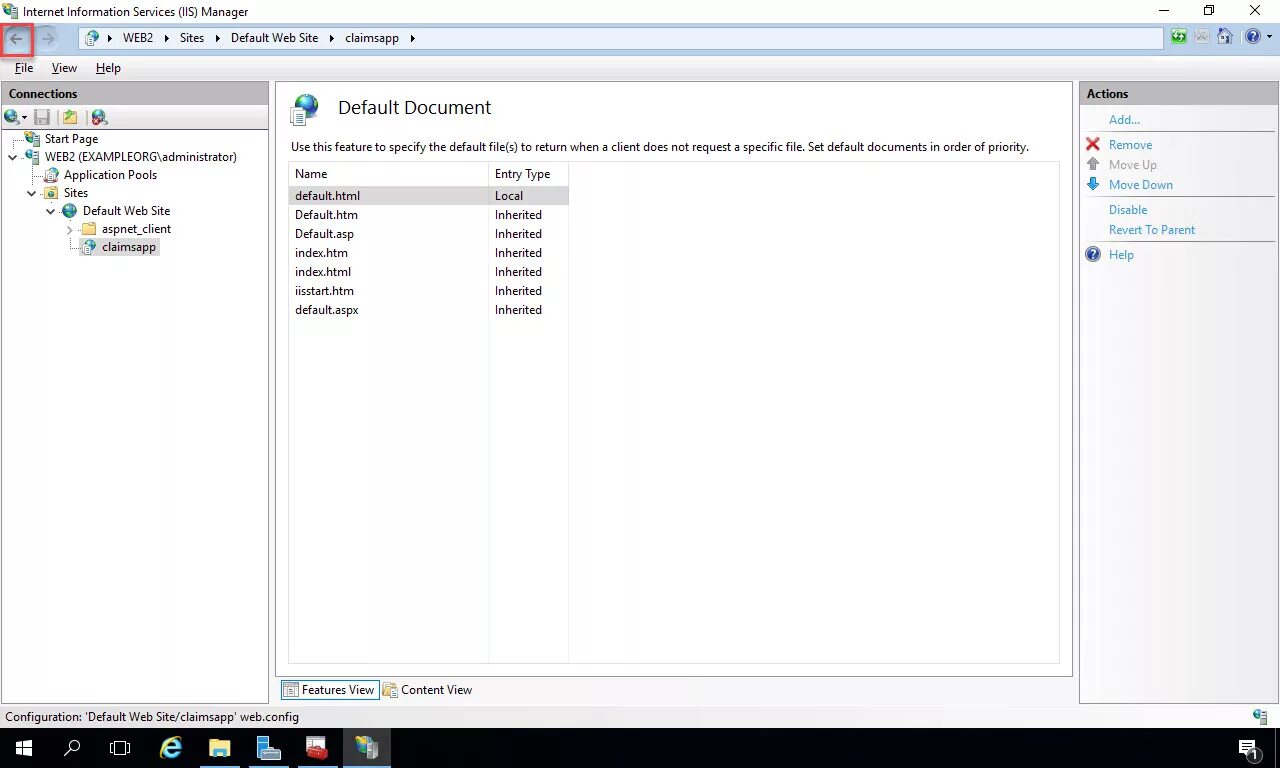Click the Up folder icon in Connections toolbar
Screen dimensions: 1280x768
click(x=69, y=117)
